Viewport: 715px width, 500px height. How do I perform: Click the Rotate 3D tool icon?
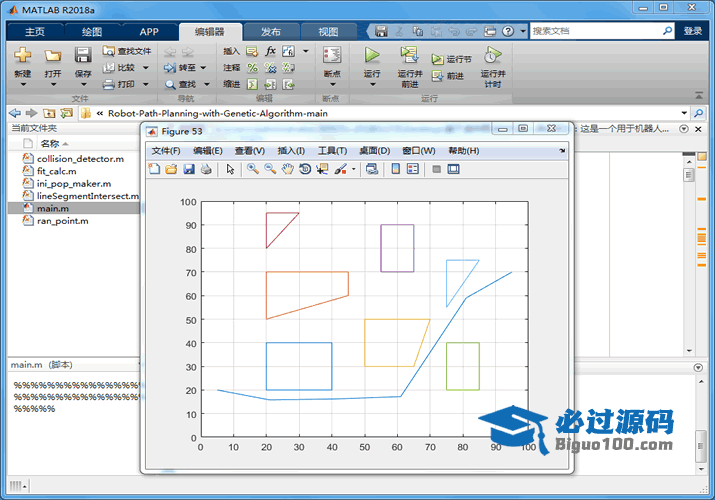click(x=305, y=169)
